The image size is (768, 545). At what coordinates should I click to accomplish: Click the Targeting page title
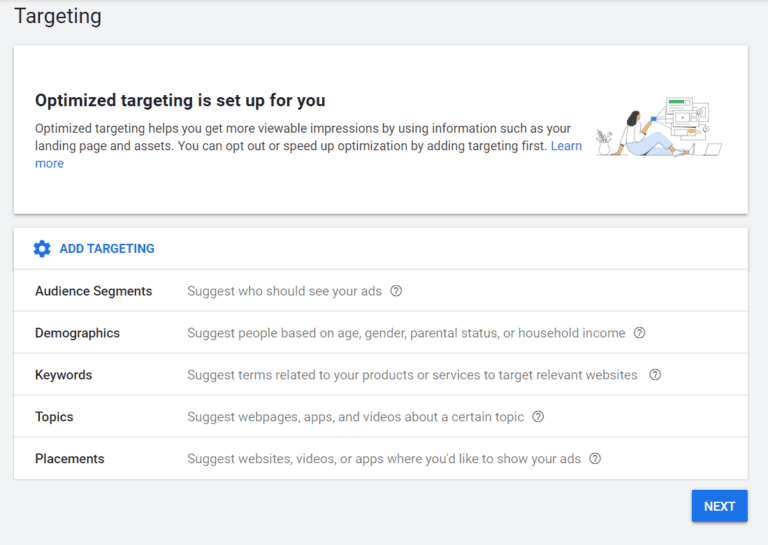[x=57, y=16]
